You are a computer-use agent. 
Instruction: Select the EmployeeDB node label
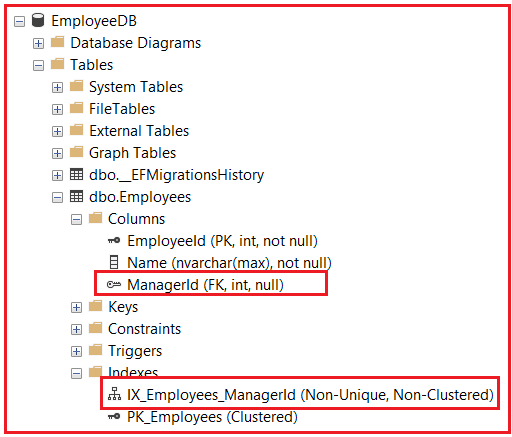click(94, 21)
